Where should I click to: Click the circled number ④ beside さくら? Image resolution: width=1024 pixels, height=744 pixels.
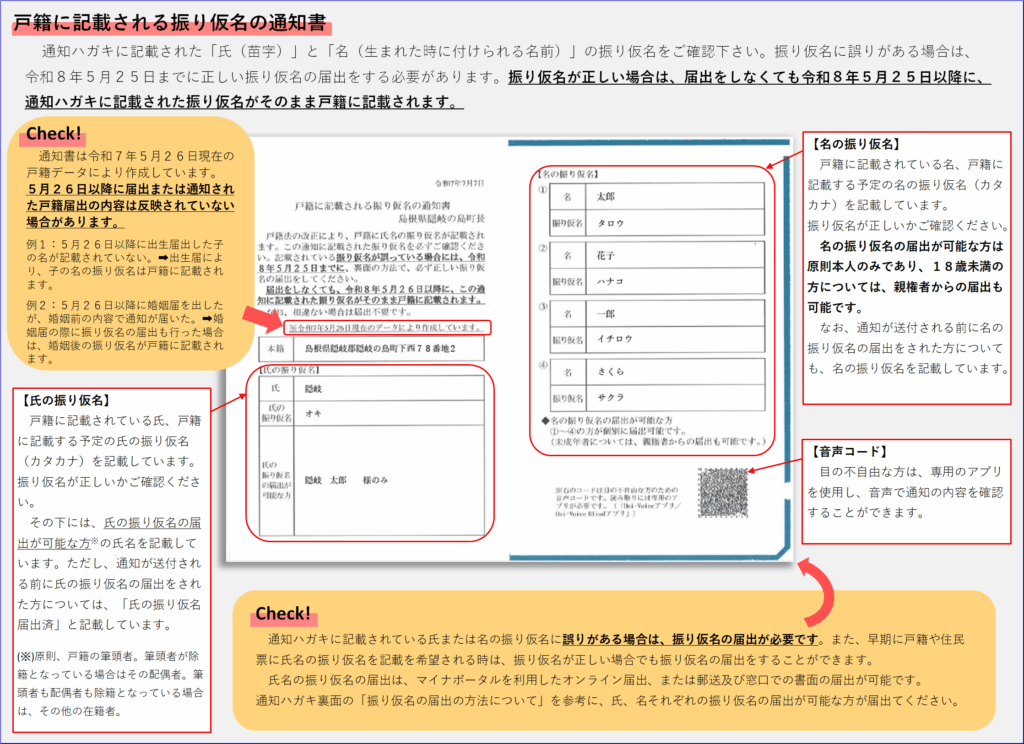click(543, 364)
